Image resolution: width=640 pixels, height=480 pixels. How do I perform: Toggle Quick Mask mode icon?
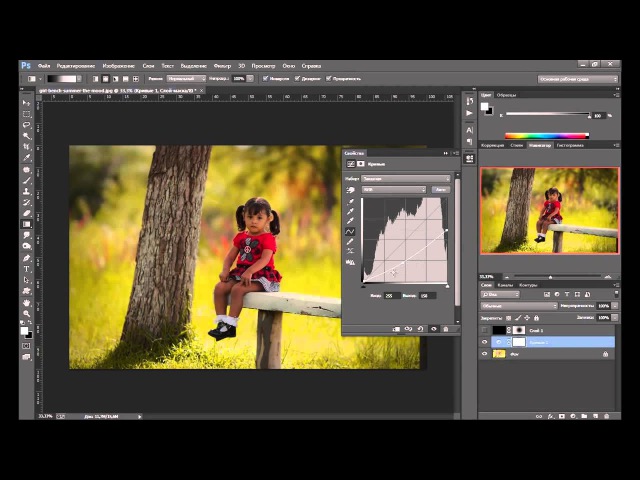(x=26, y=346)
